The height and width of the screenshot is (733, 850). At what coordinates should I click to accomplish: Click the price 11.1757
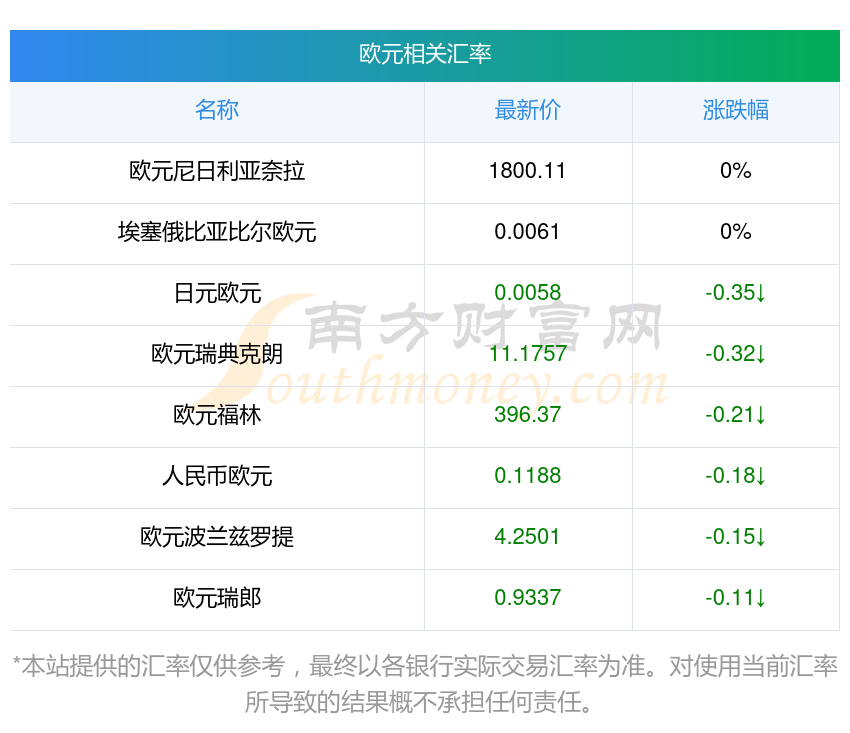527,354
